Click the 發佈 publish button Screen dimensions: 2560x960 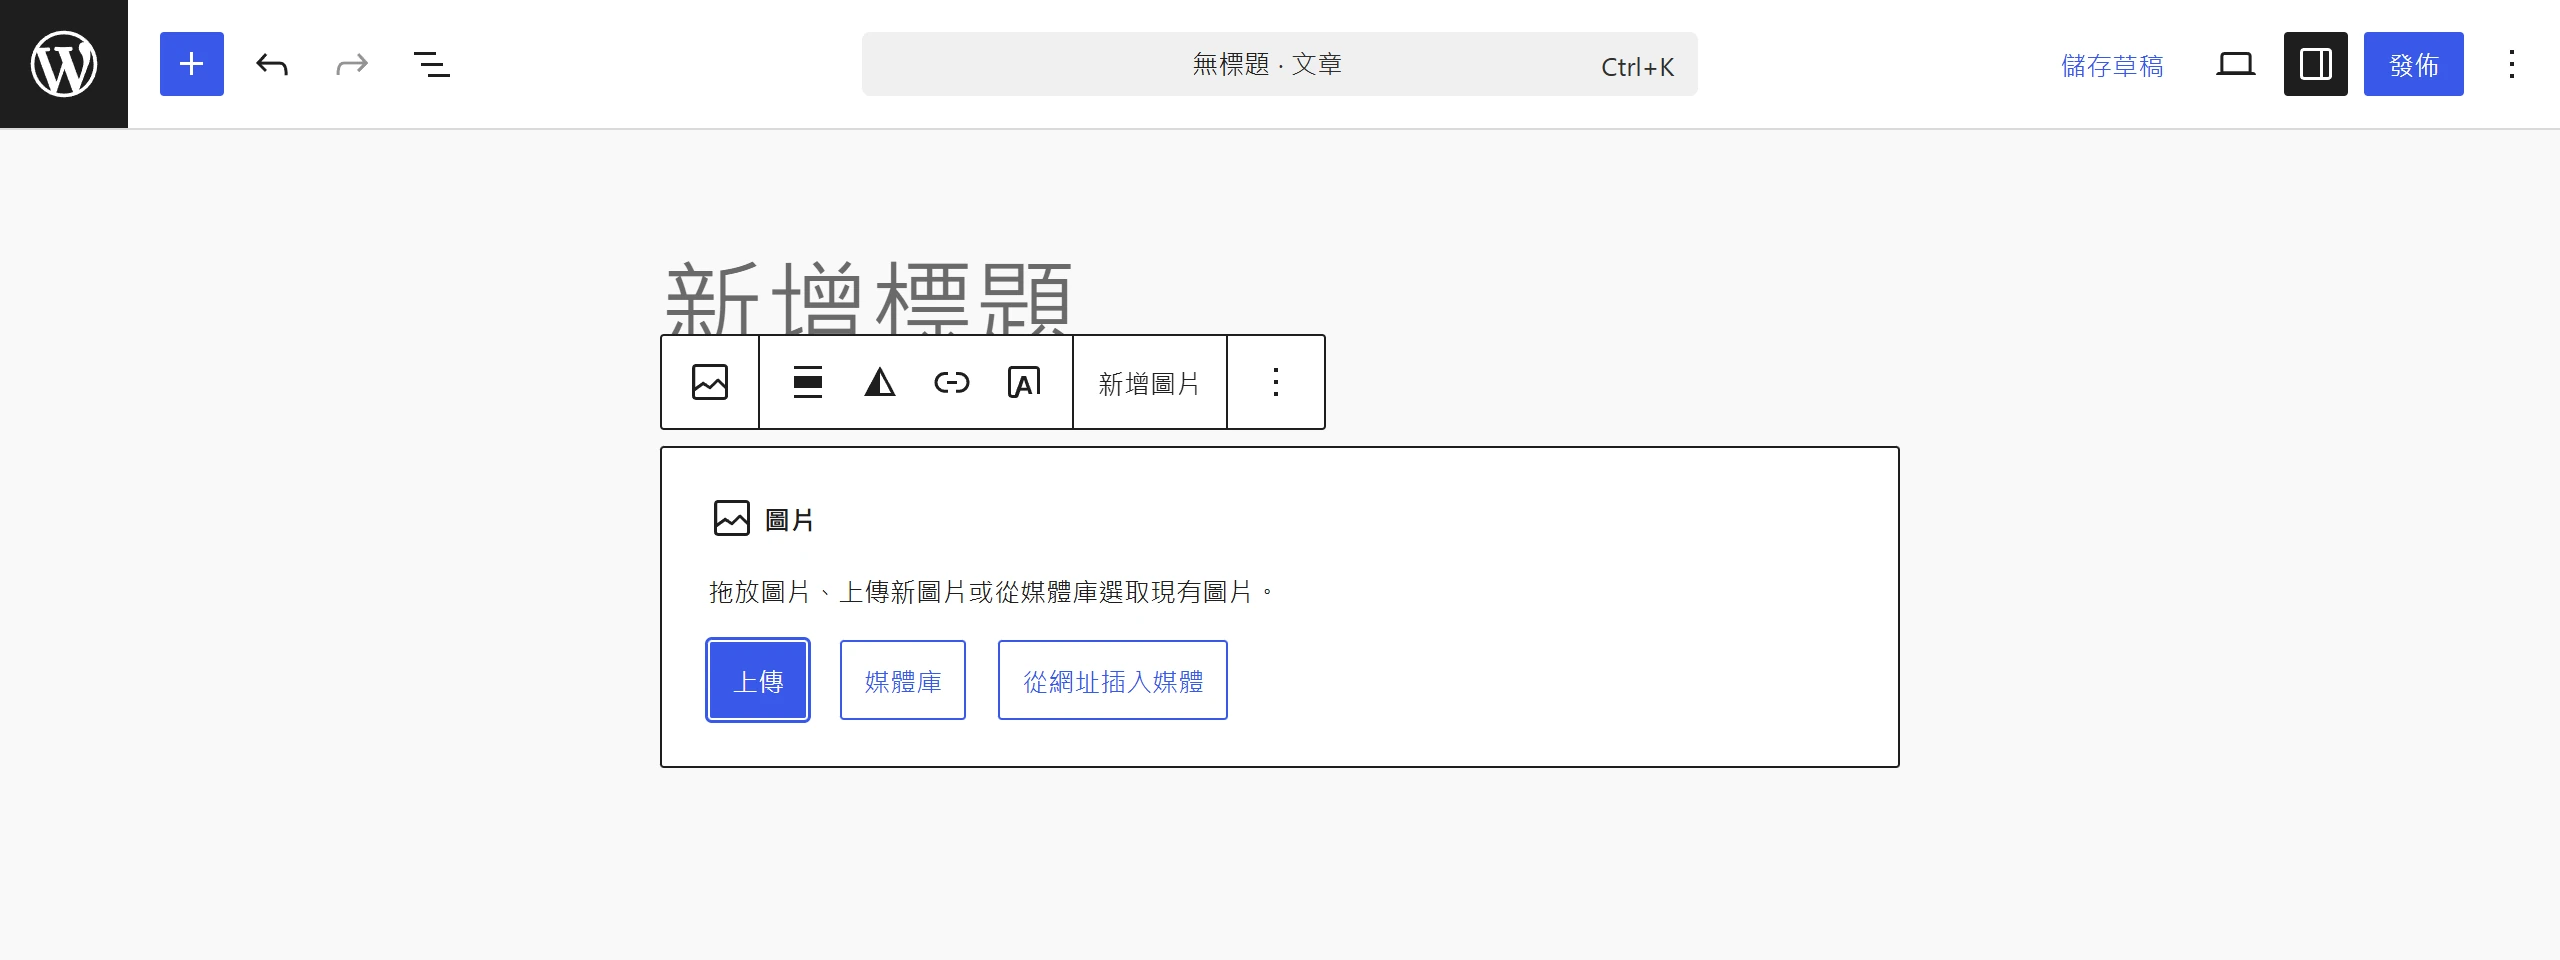click(x=2414, y=64)
